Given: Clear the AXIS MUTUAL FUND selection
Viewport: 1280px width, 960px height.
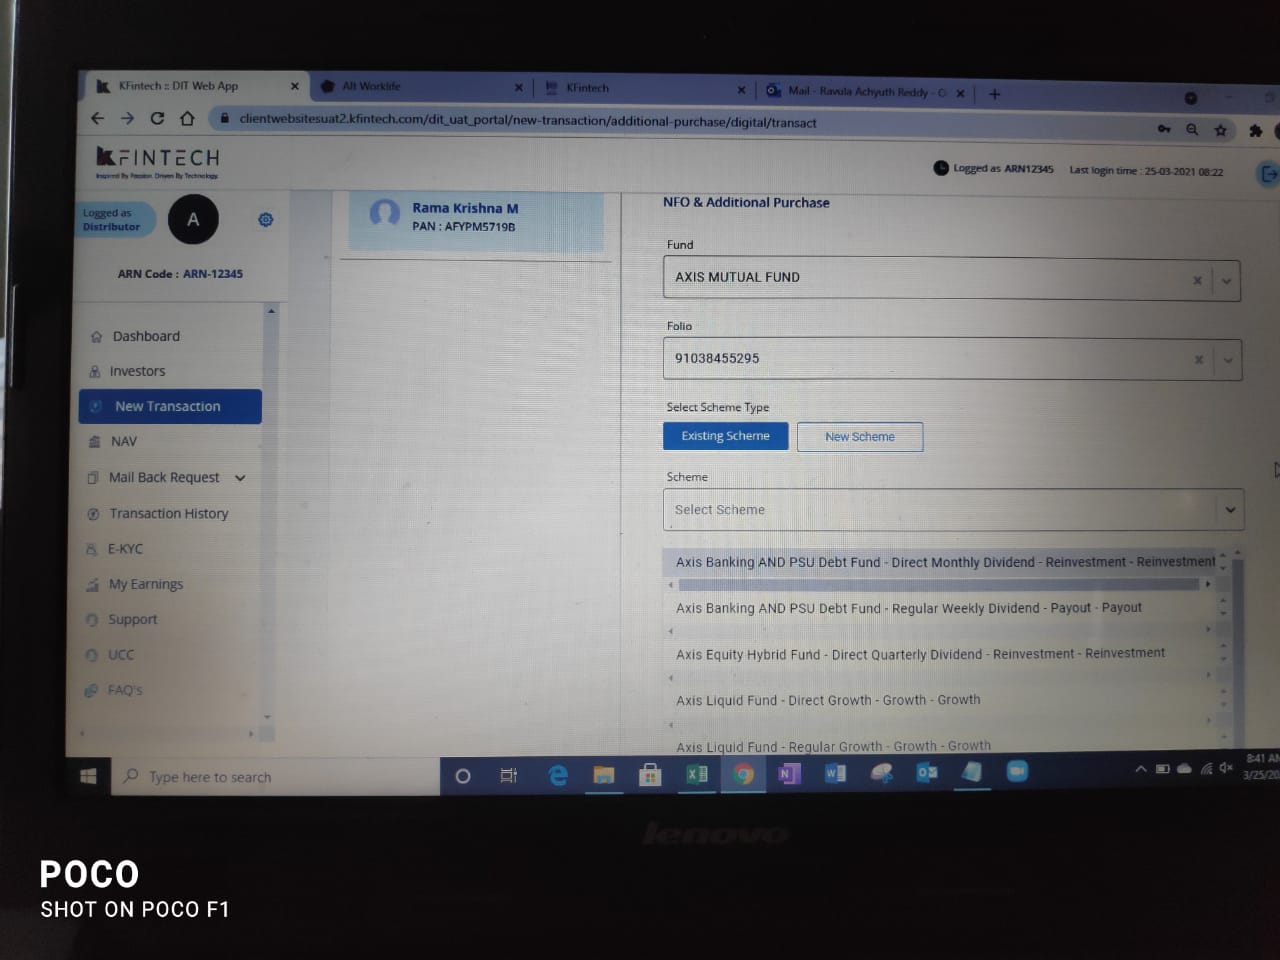Looking at the screenshot, I should [1197, 281].
